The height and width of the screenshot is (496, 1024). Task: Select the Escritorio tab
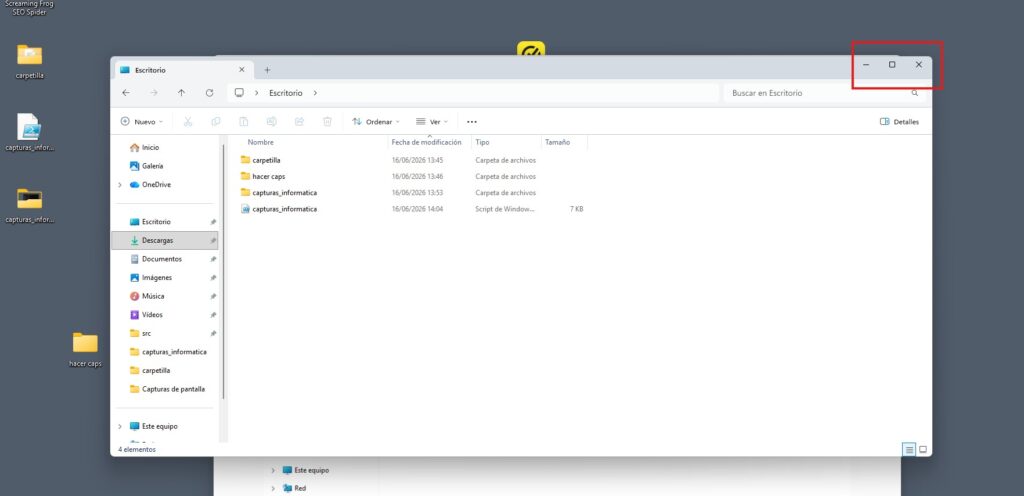click(x=183, y=70)
